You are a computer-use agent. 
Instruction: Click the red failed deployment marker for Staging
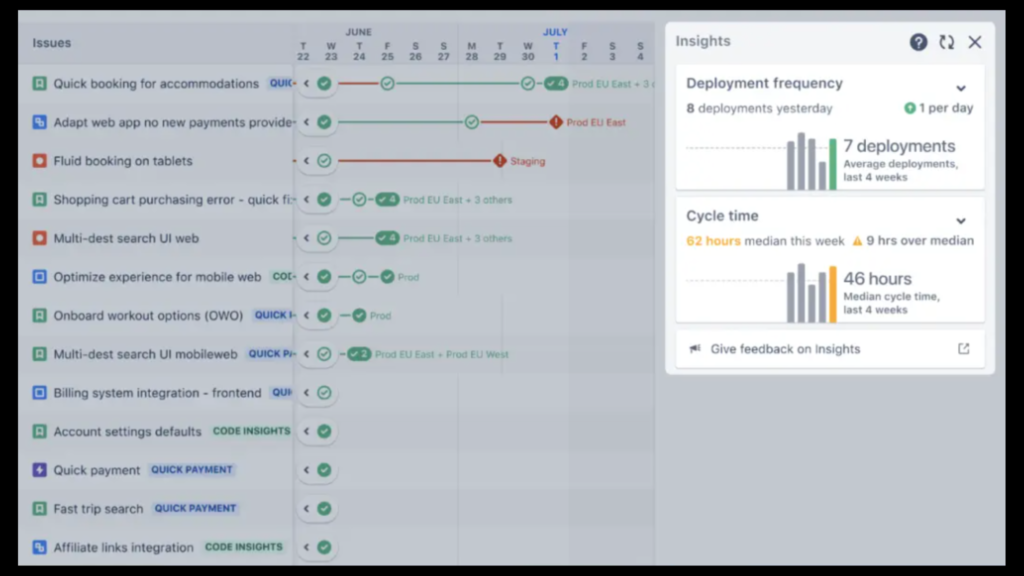tap(499, 161)
